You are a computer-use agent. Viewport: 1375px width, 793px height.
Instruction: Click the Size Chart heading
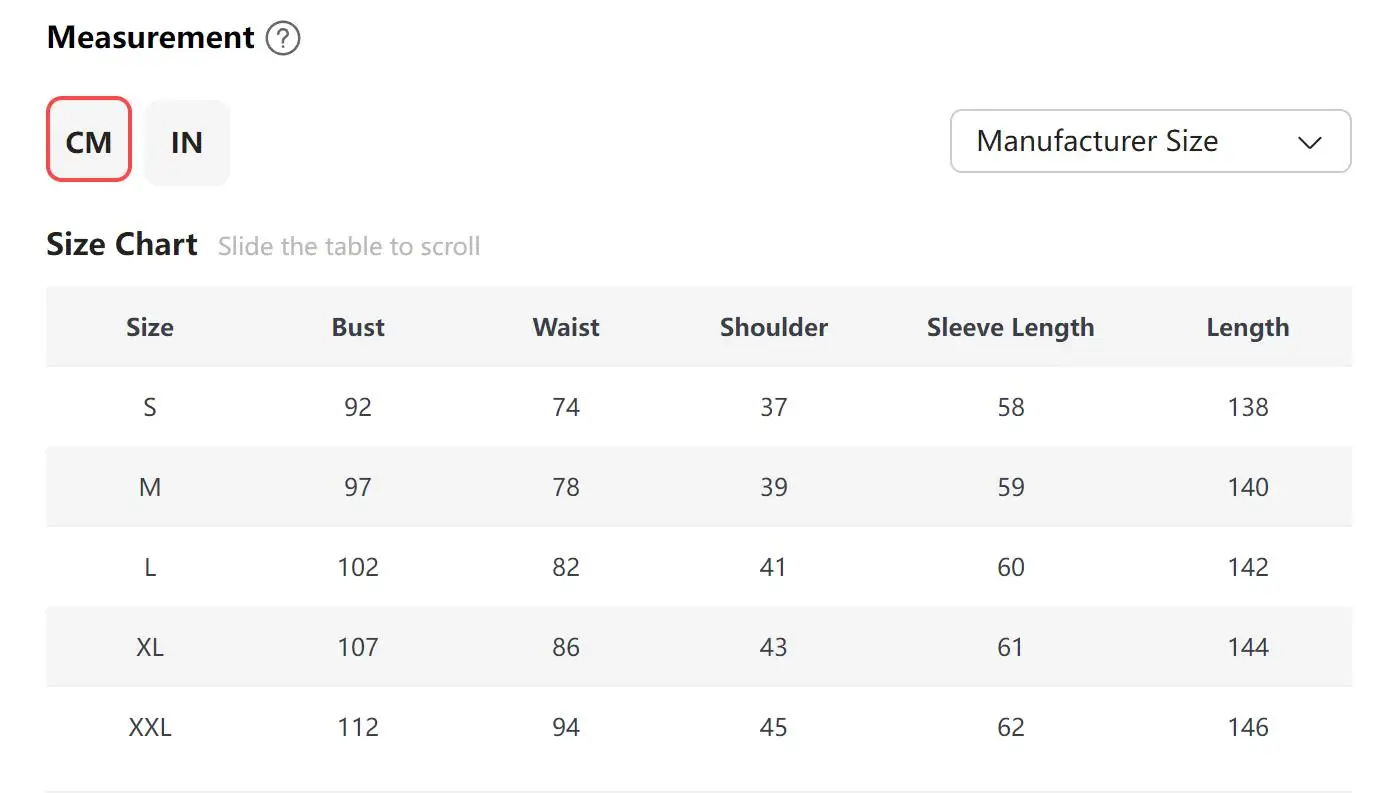[x=122, y=245]
